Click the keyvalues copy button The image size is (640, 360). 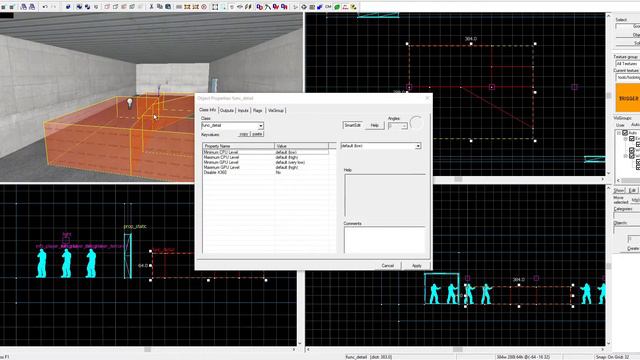pyautogui.click(x=244, y=134)
